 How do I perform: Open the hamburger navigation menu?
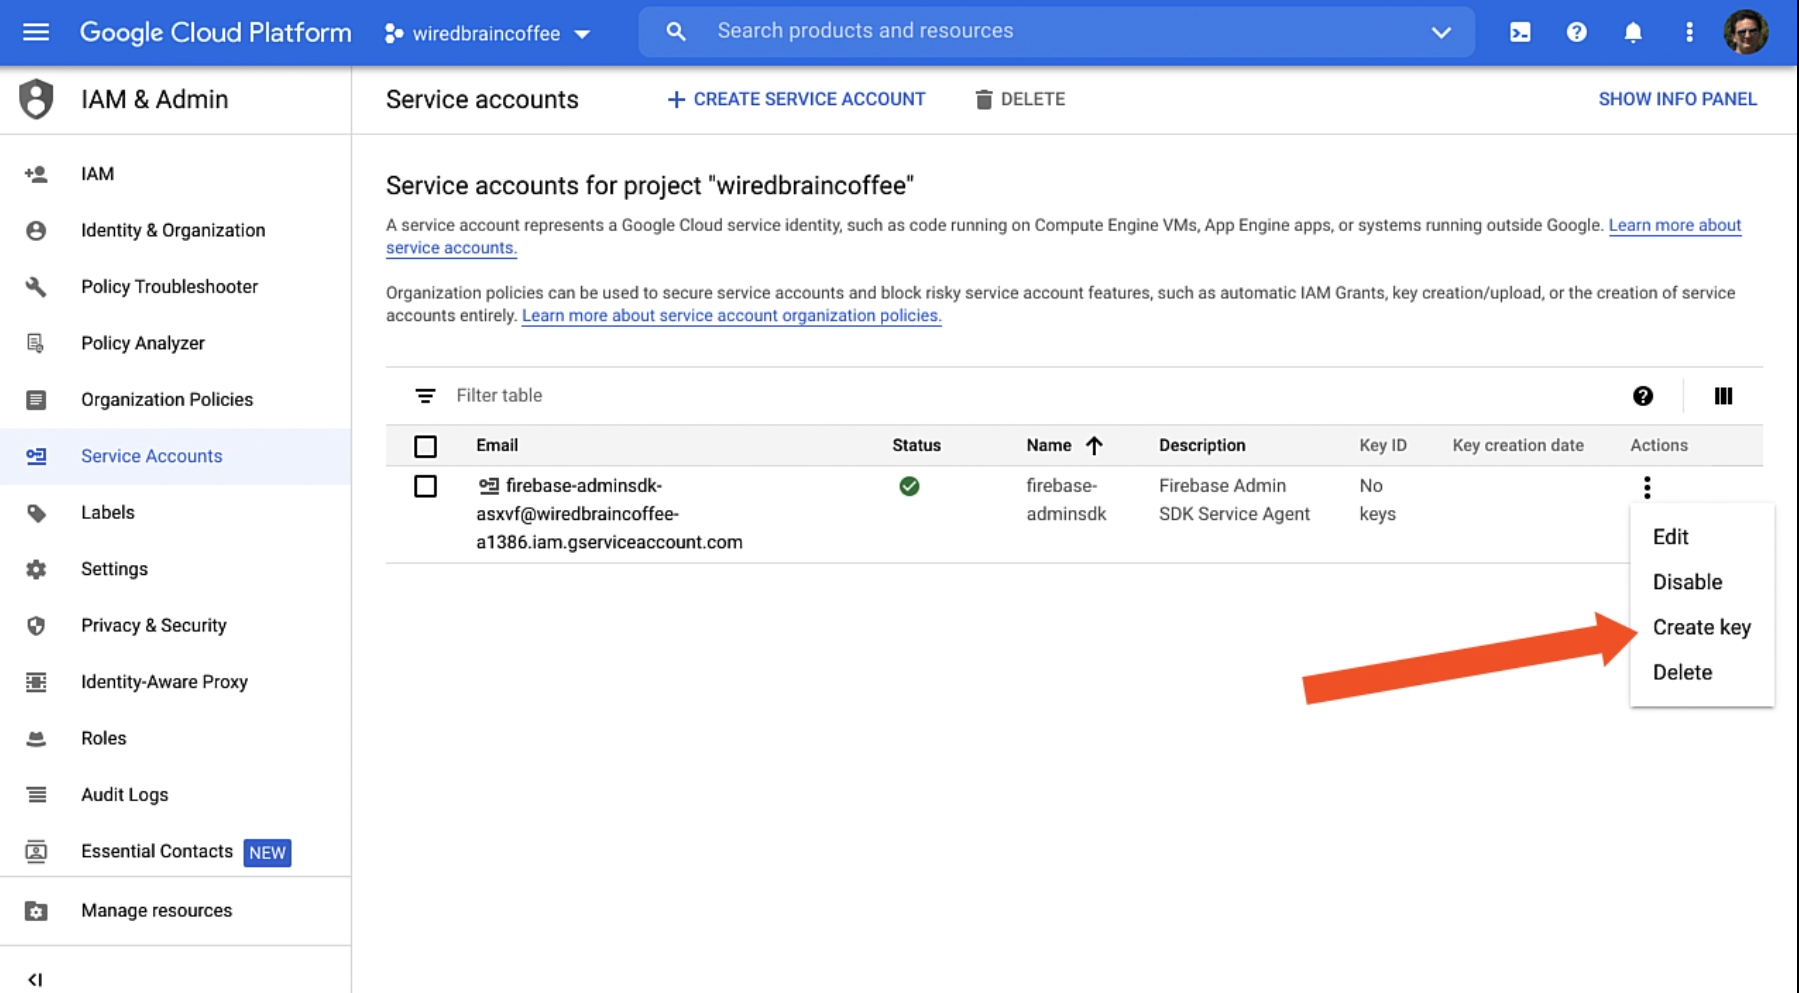pyautogui.click(x=36, y=32)
